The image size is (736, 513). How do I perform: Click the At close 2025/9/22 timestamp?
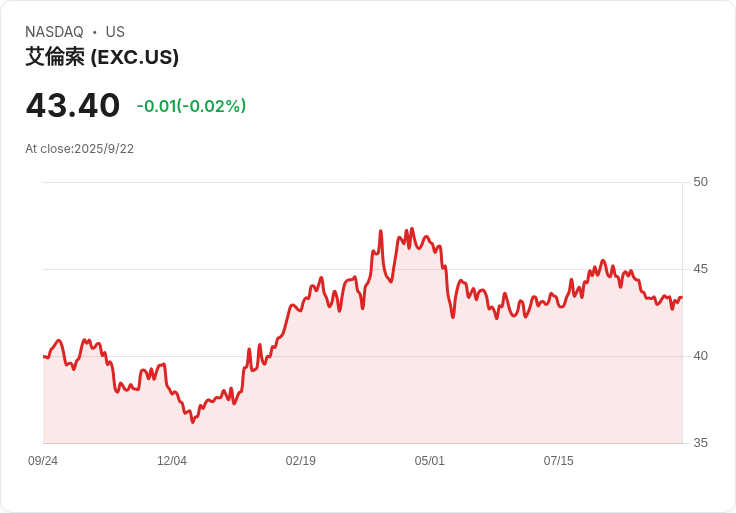pos(79,149)
